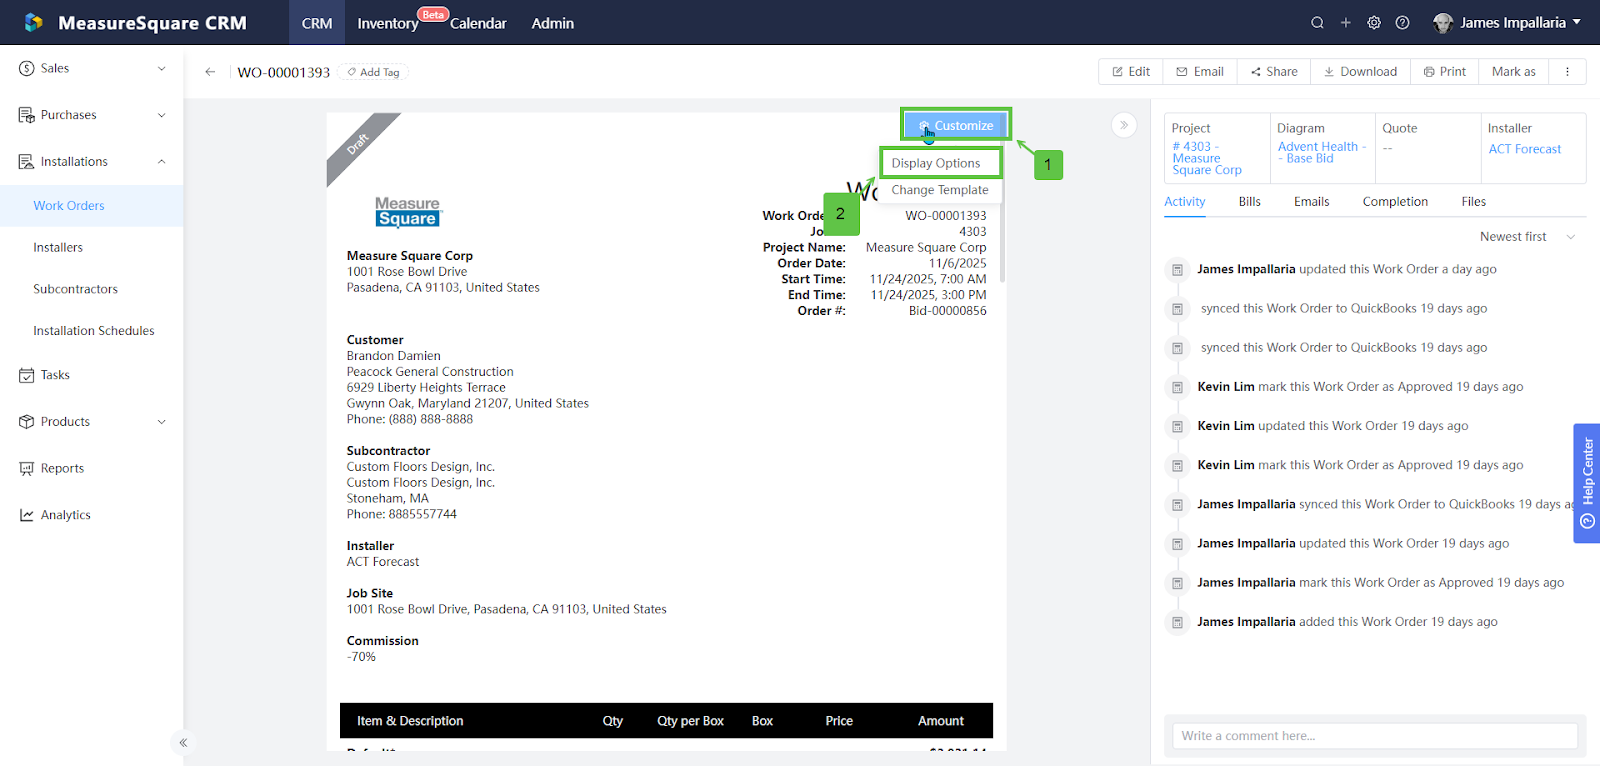Click the 'Write a comment here...' field
The height and width of the screenshot is (766, 1600).
tap(1375, 736)
